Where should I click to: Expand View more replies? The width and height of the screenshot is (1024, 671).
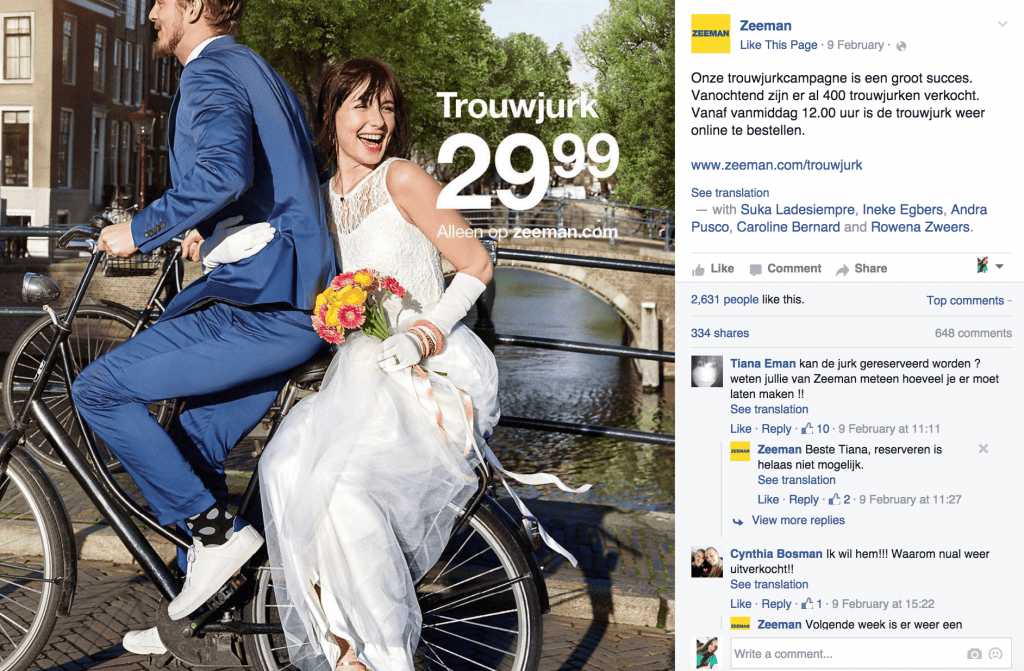pyautogui.click(x=798, y=520)
